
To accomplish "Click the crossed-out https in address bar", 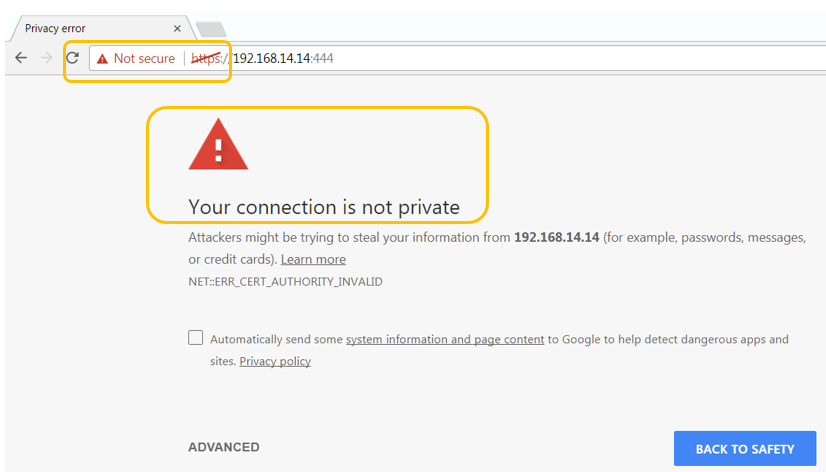I will click(x=208, y=59).
